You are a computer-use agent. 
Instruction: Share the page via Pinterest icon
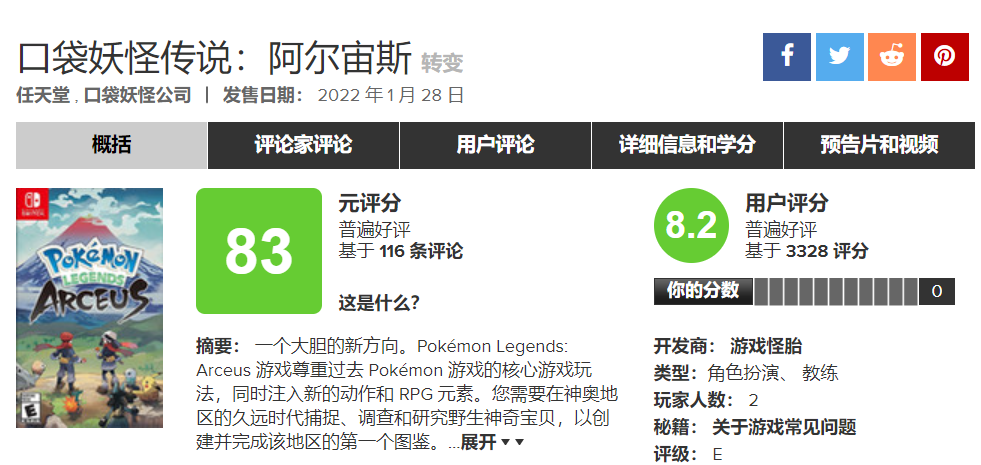click(945, 57)
